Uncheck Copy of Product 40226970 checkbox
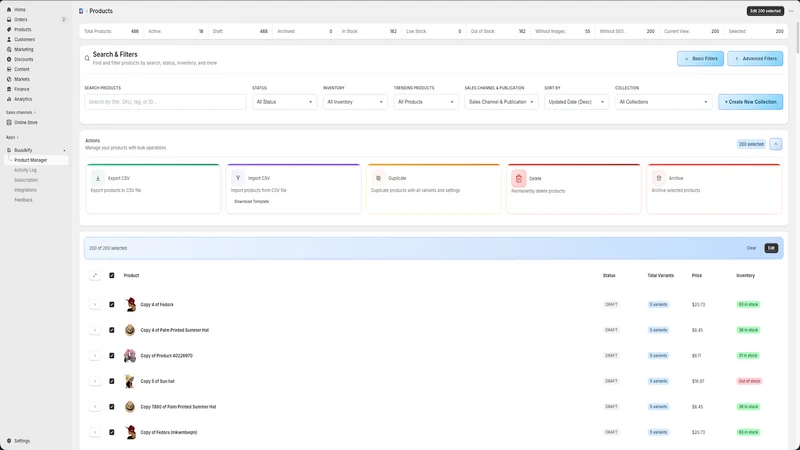 (x=112, y=356)
